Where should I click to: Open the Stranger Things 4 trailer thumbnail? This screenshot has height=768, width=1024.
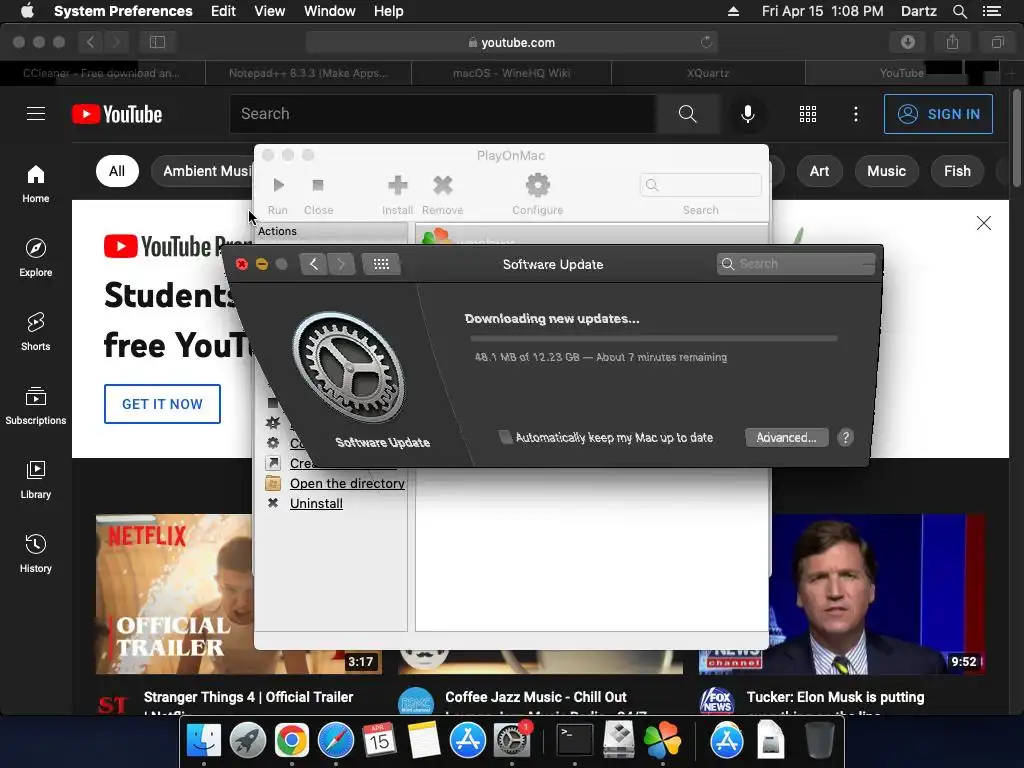(x=174, y=594)
